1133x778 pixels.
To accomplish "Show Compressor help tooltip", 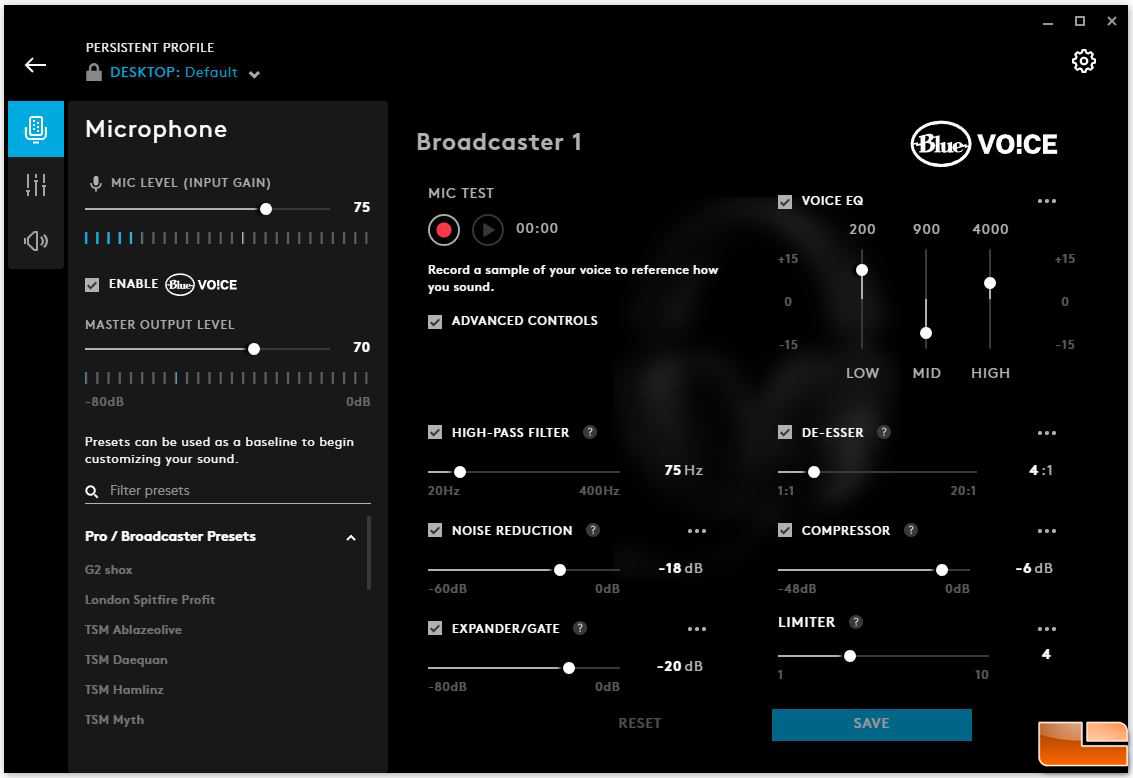I will point(911,530).
